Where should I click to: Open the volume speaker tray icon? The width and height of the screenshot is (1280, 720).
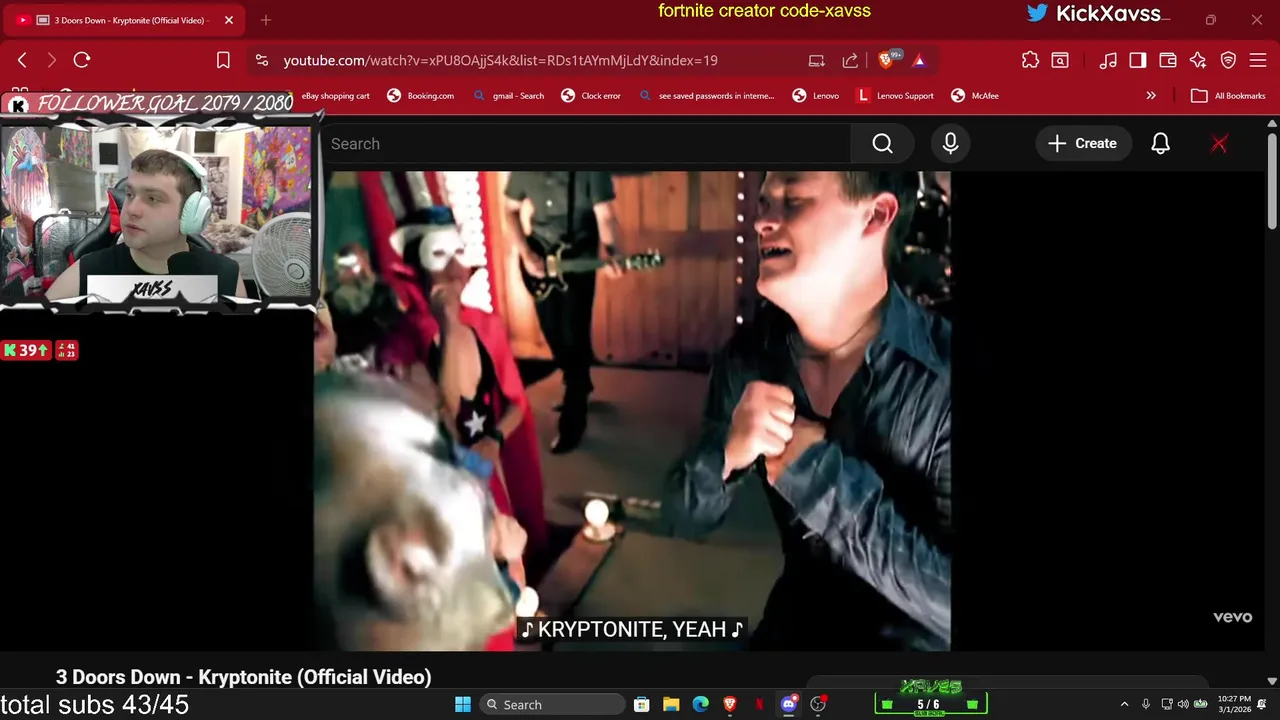coord(1183,705)
